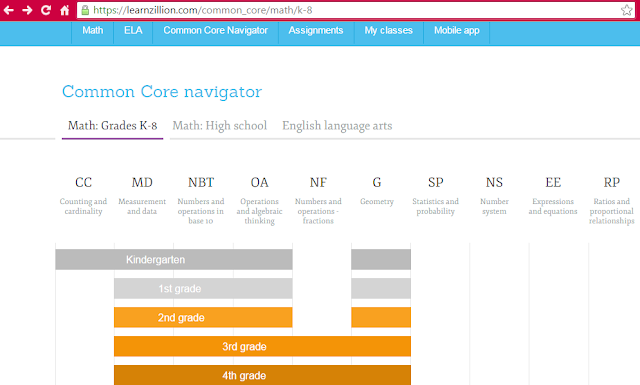Select RP Ratios and proportional relationships
Screen dimensions: 640x385
612,200
